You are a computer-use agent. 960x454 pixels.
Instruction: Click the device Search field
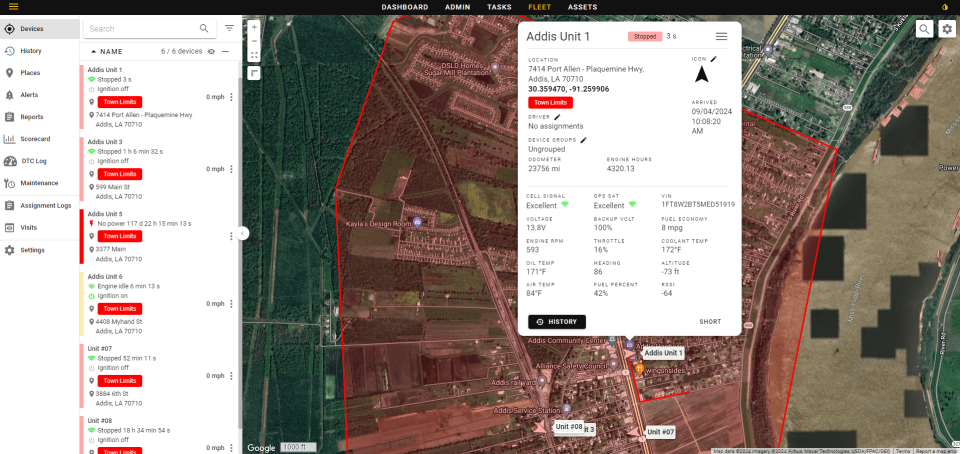click(140, 29)
